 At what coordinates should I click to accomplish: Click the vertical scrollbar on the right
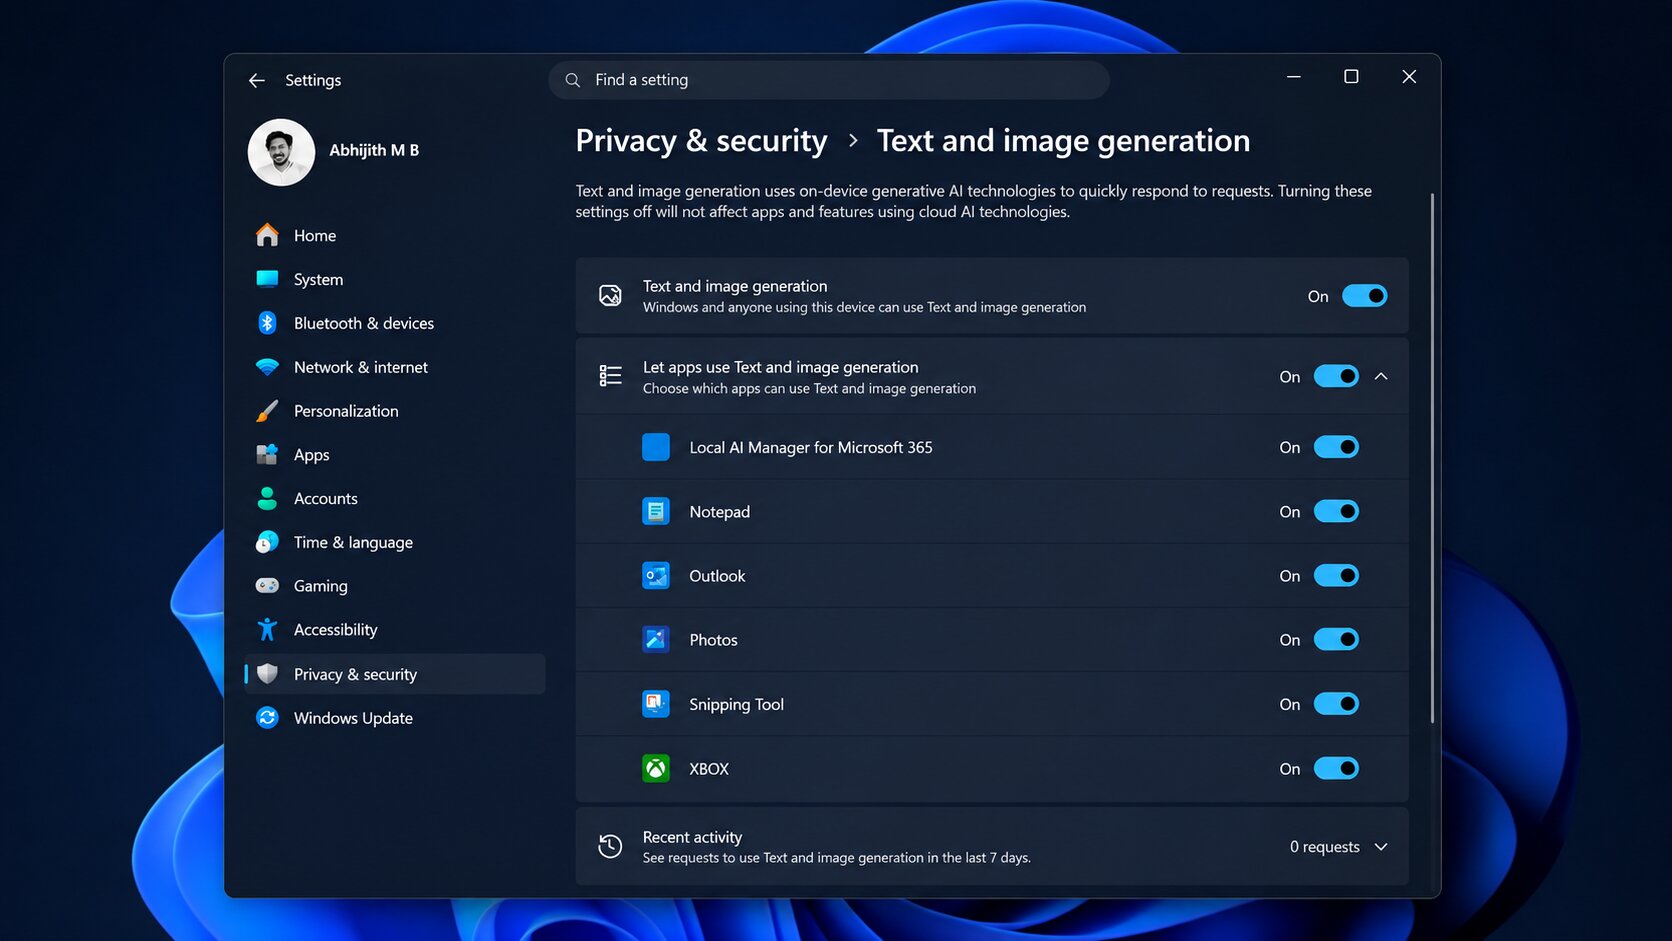1432,458
